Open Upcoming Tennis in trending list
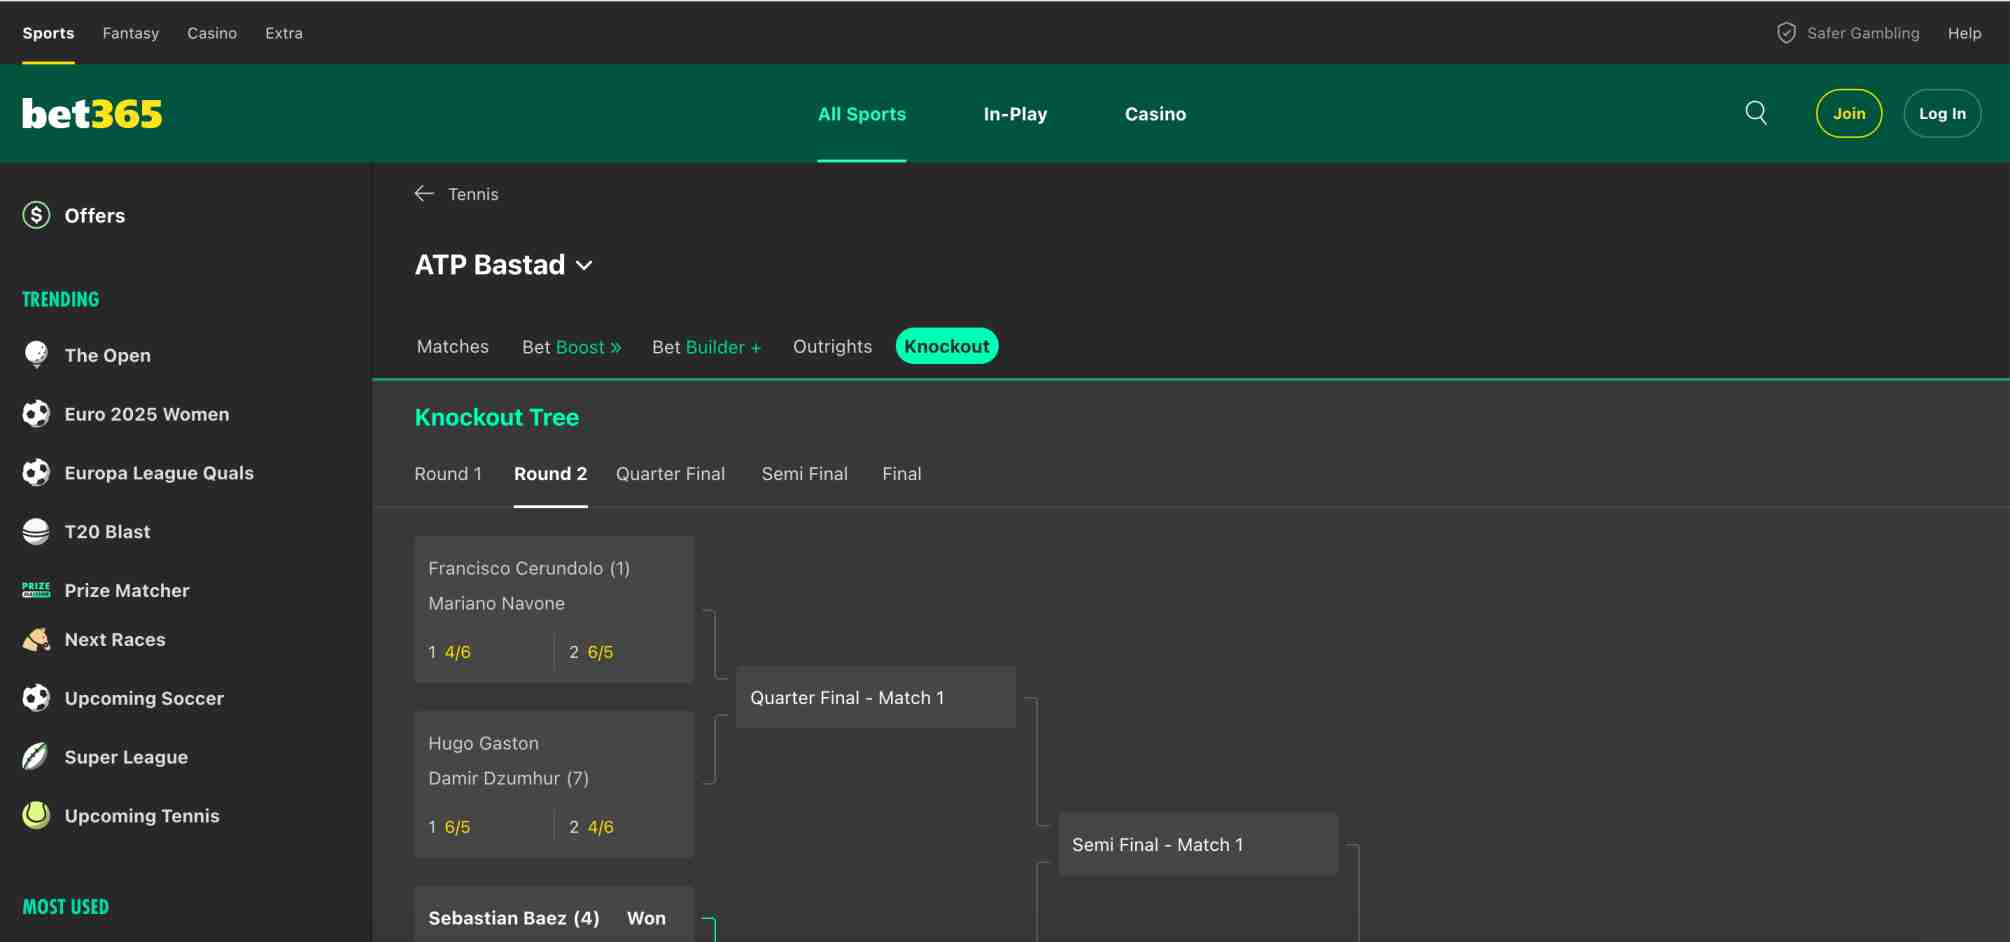This screenshot has width=2010, height=942. [x=142, y=816]
